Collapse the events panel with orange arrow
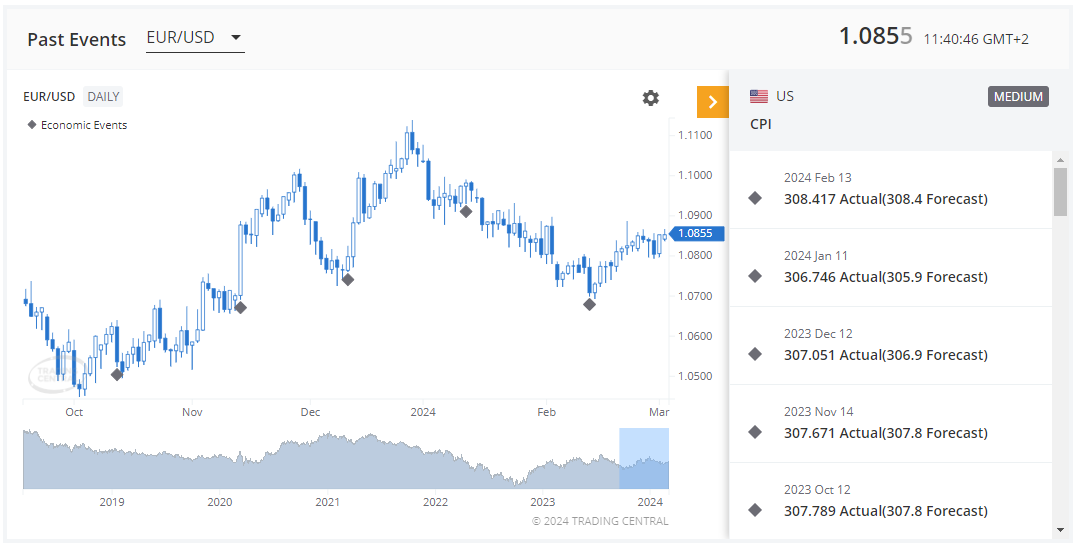Viewport: 1079px width, 549px height. click(712, 103)
